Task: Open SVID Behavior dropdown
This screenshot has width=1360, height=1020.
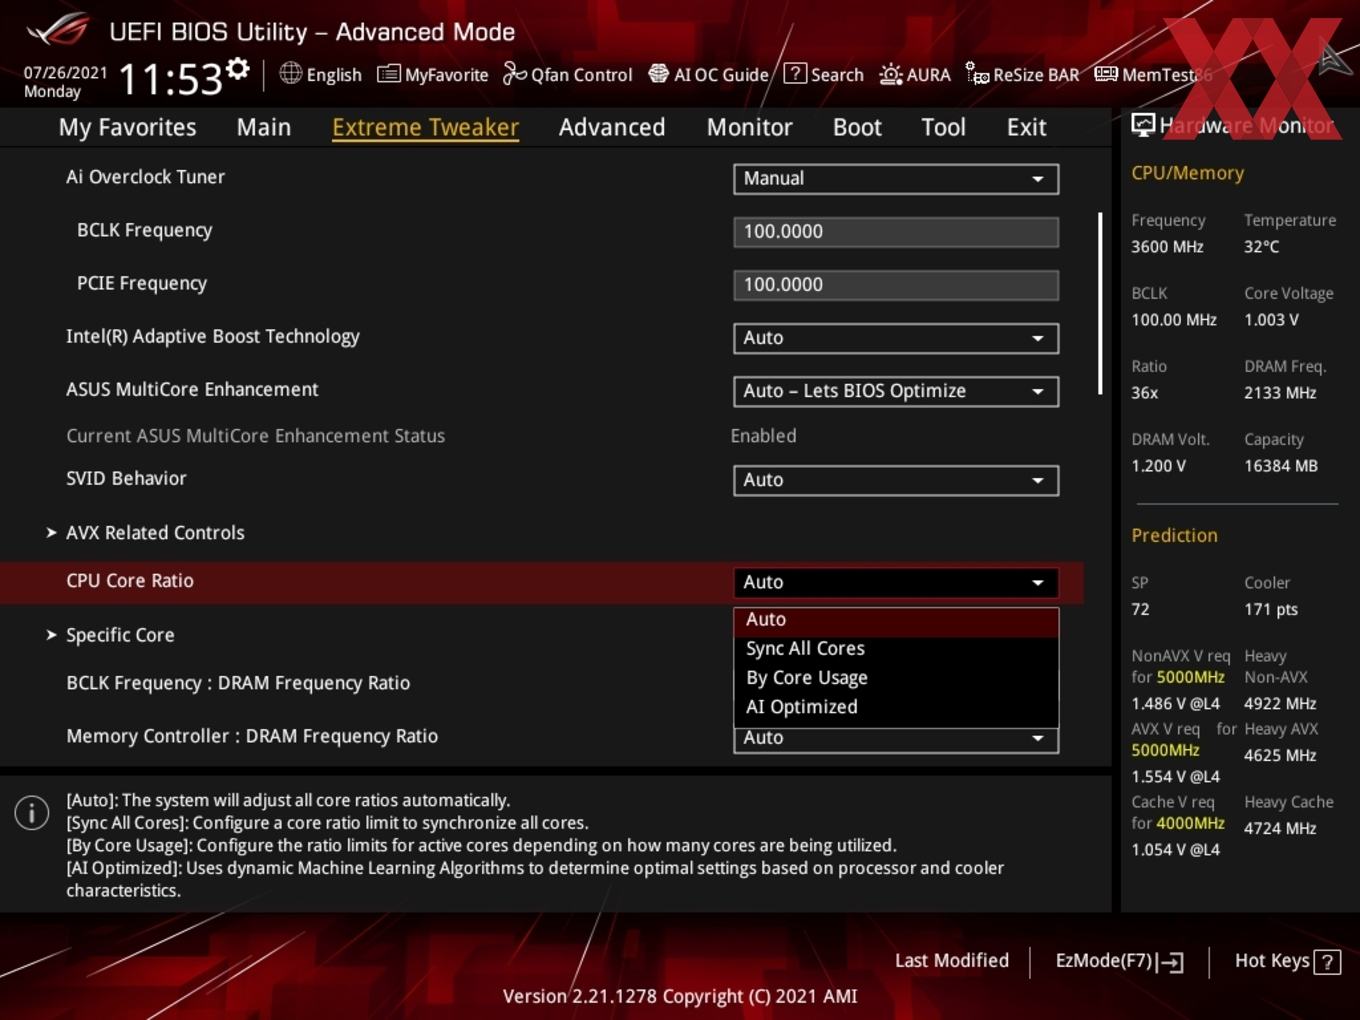Action: 896,480
